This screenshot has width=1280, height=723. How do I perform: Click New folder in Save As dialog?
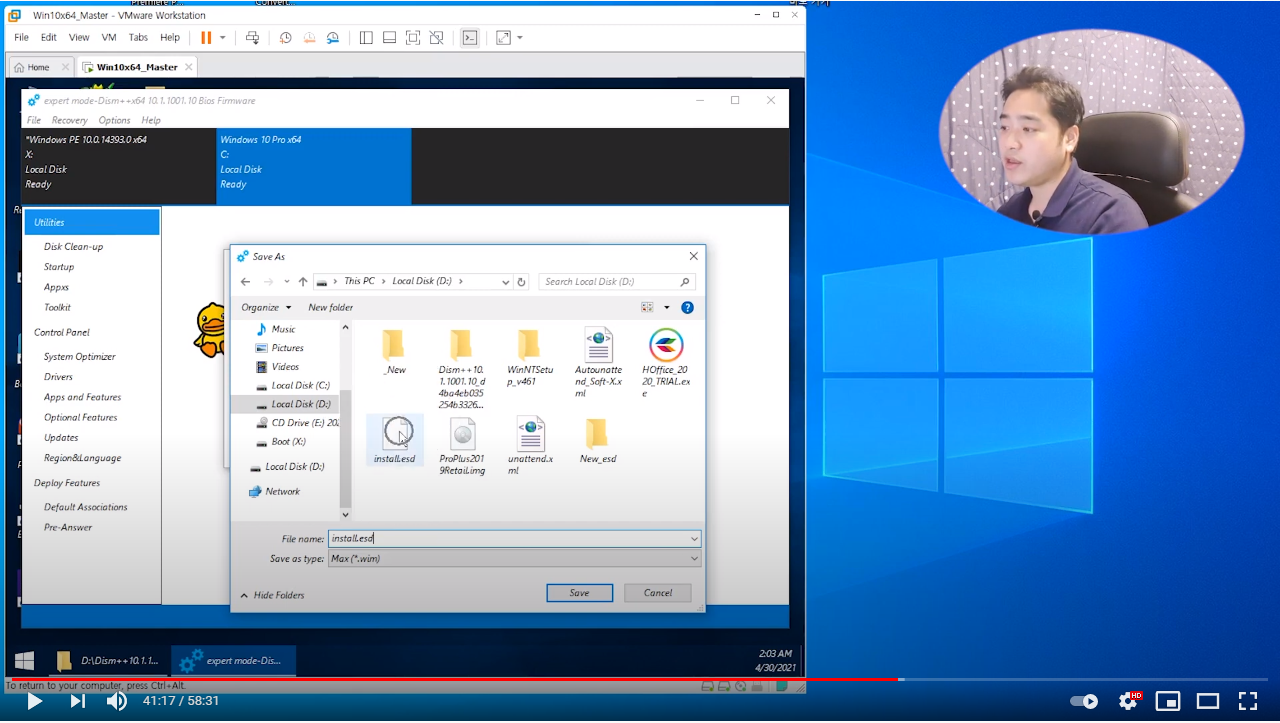(330, 307)
